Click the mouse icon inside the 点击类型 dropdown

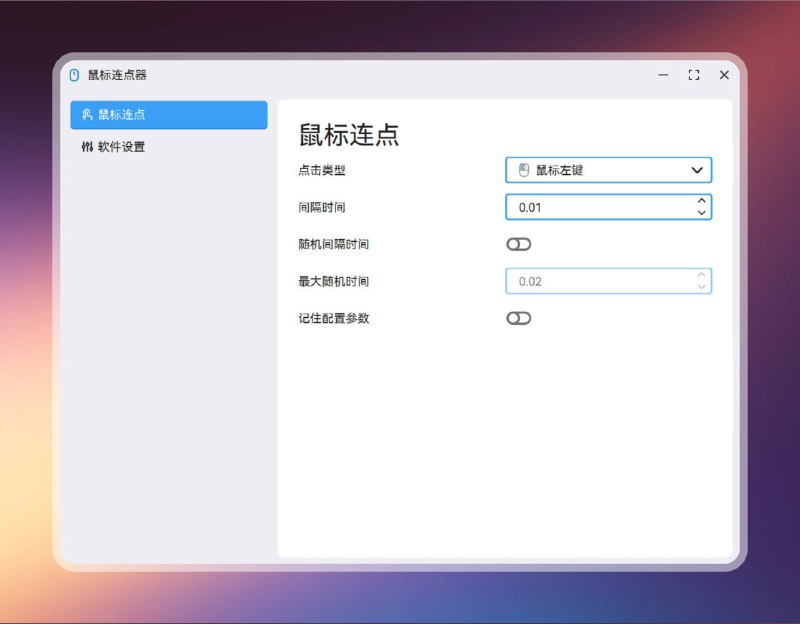tap(525, 170)
